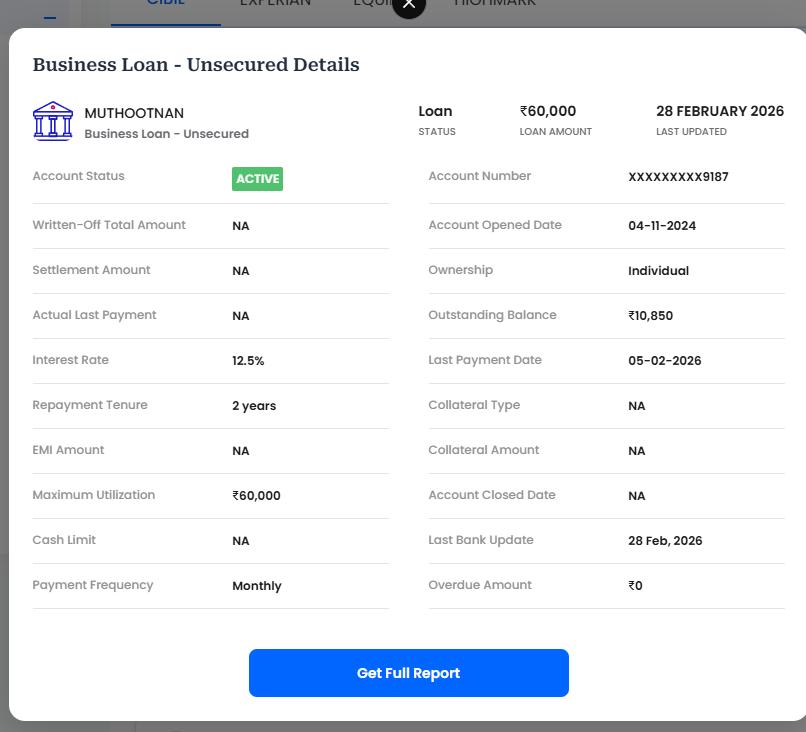Click the outstanding balance ₹10,850 value
This screenshot has width=806, height=732.
[x=650, y=316]
